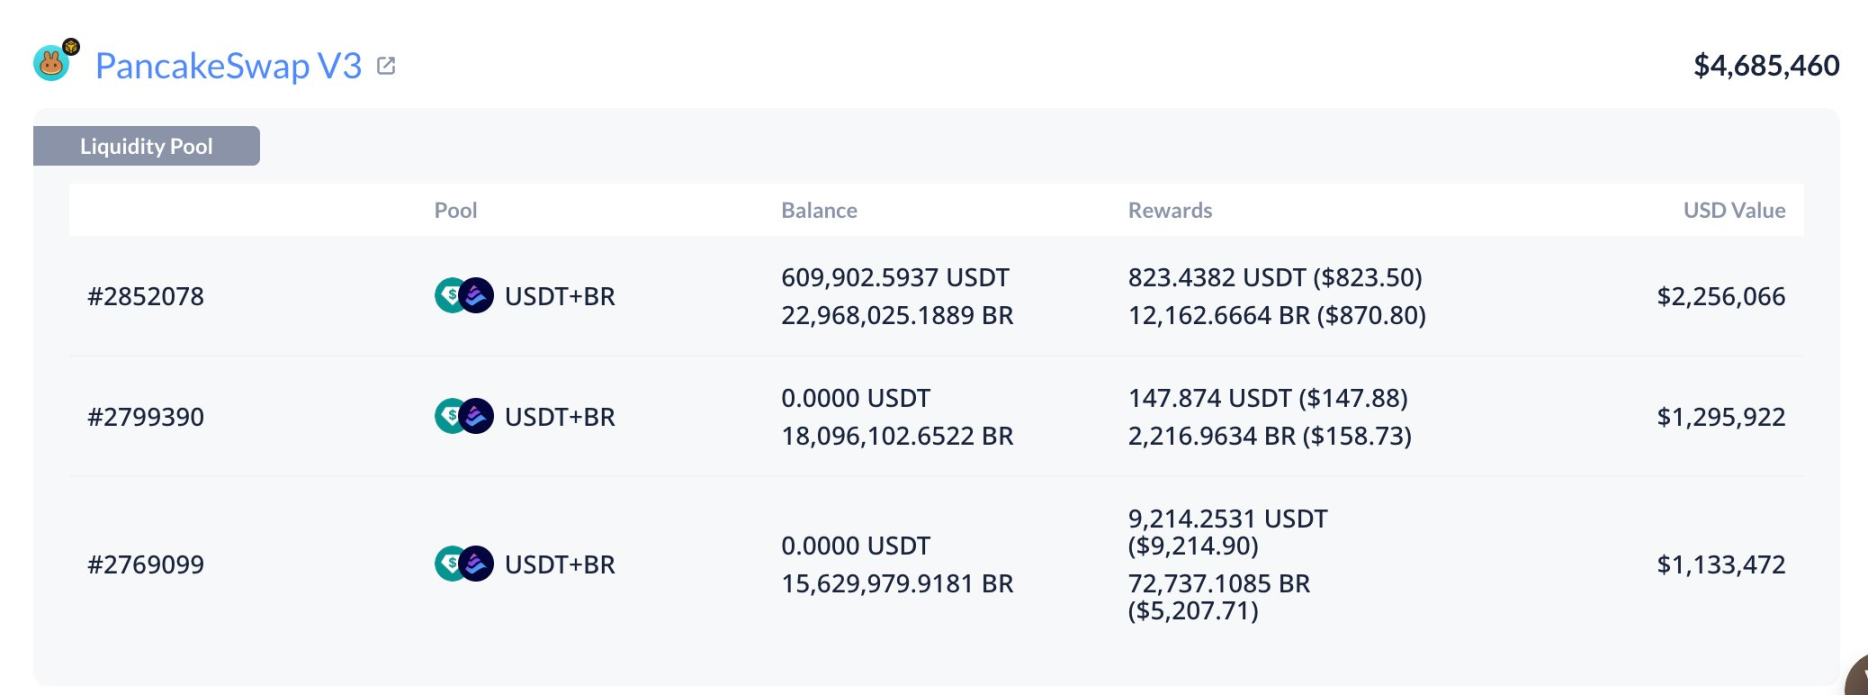Click the 22,968,025.1889 BR balance
1868x695 pixels.
897,315
